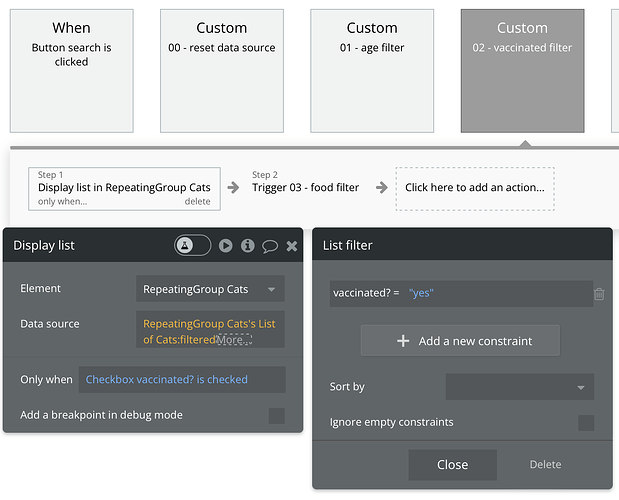Open the info icon in Display list header
The width and height of the screenshot is (619, 500).
point(247,245)
